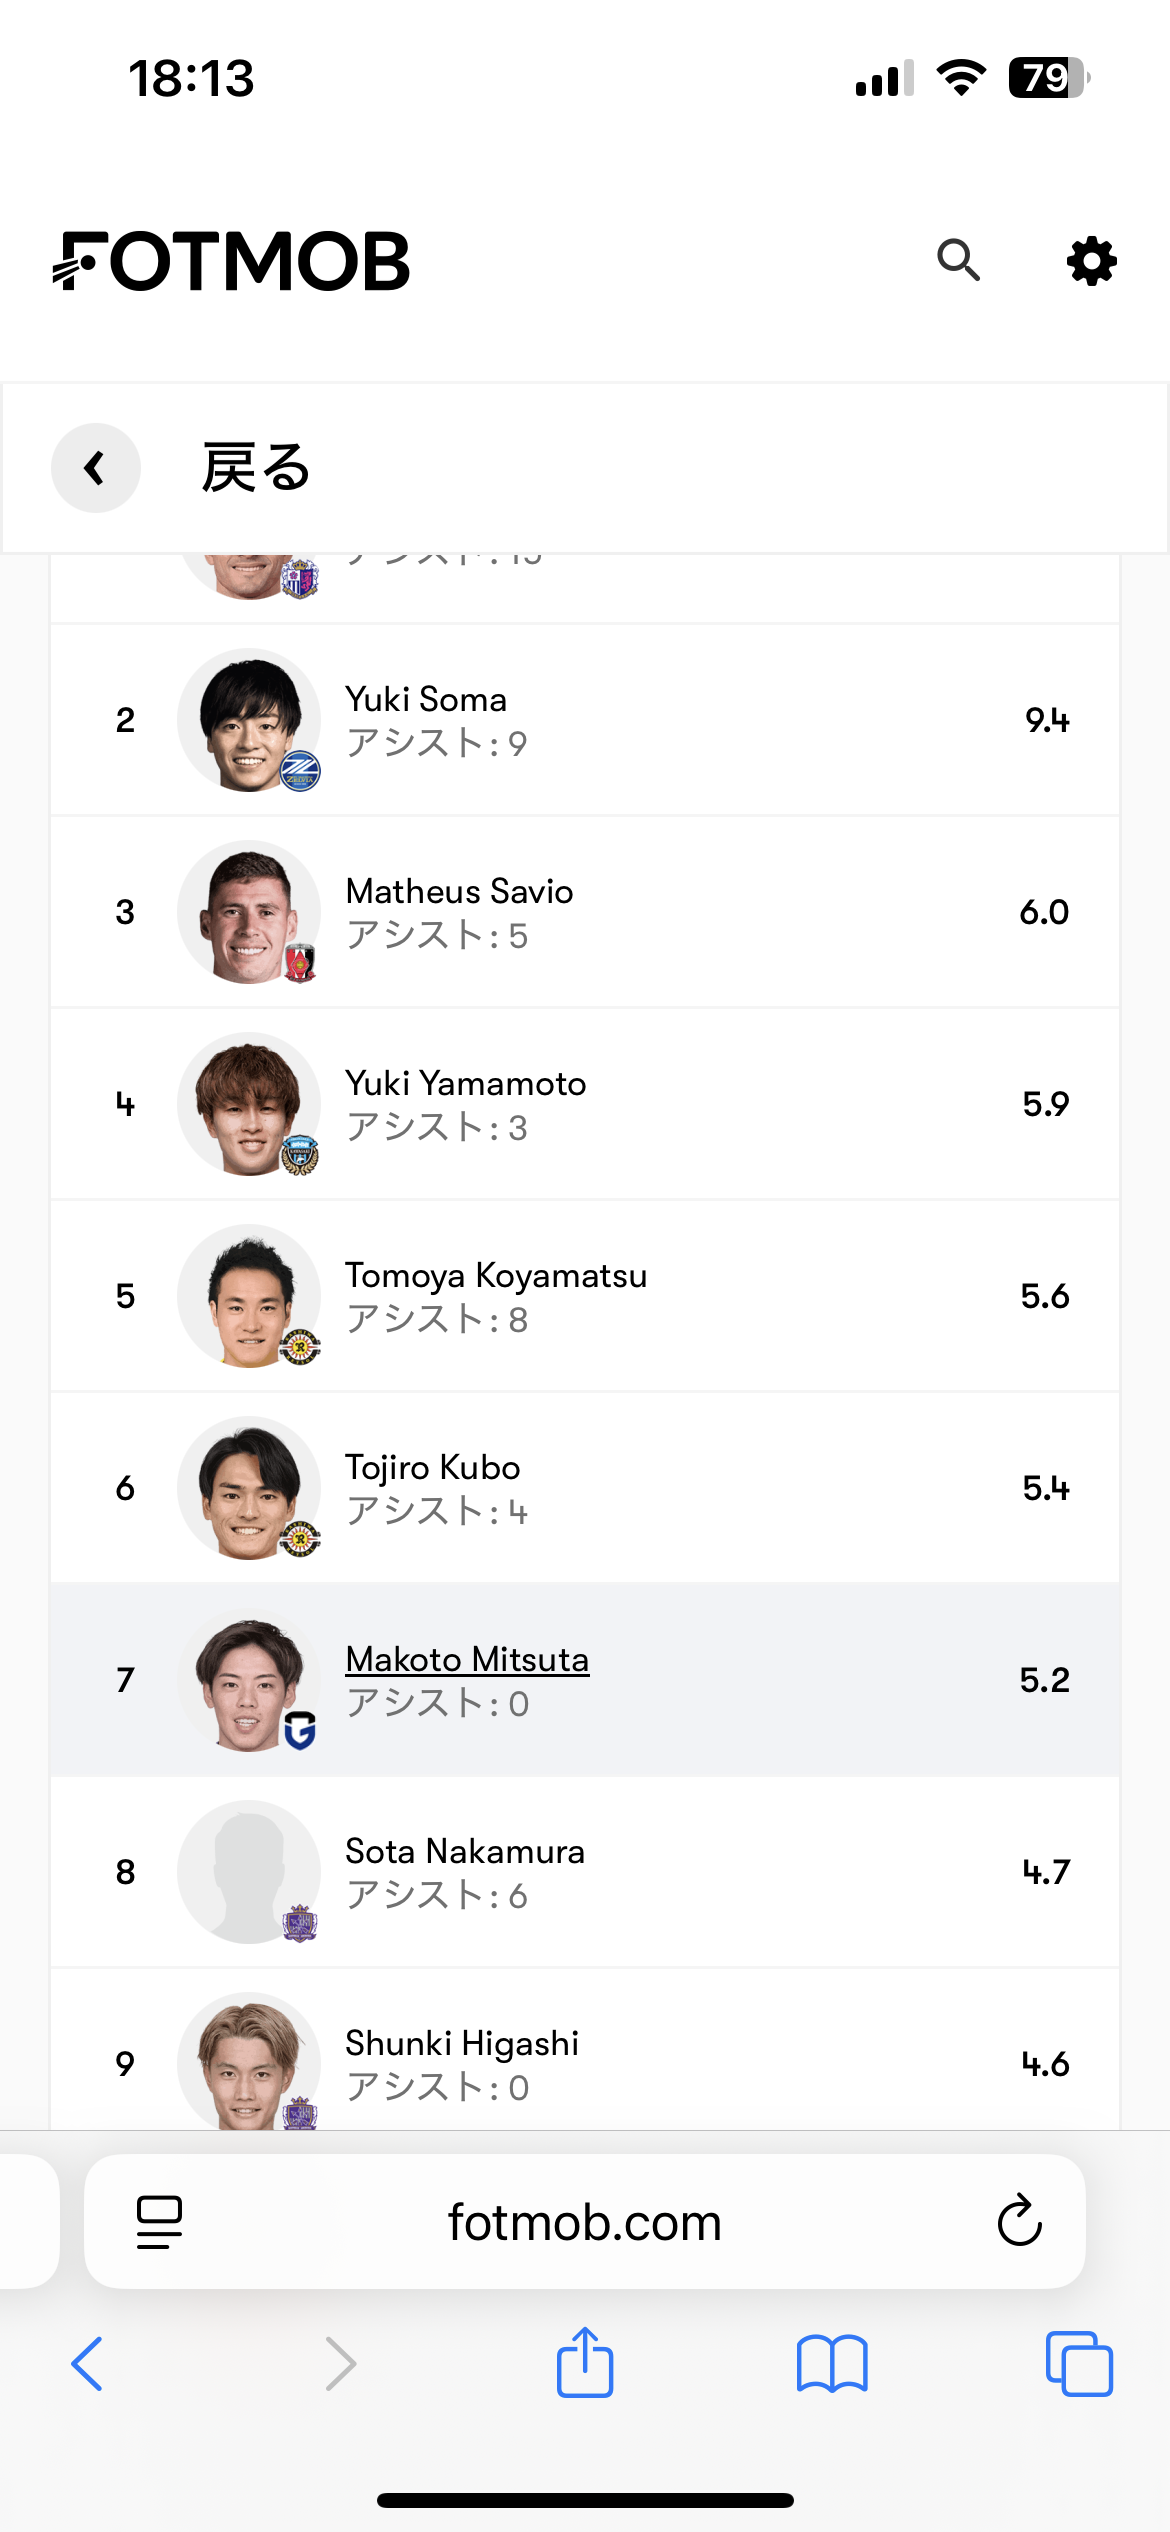The height and width of the screenshot is (2532, 1170).
Task: Go back with Safari's back arrow
Action: tap(88, 2364)
